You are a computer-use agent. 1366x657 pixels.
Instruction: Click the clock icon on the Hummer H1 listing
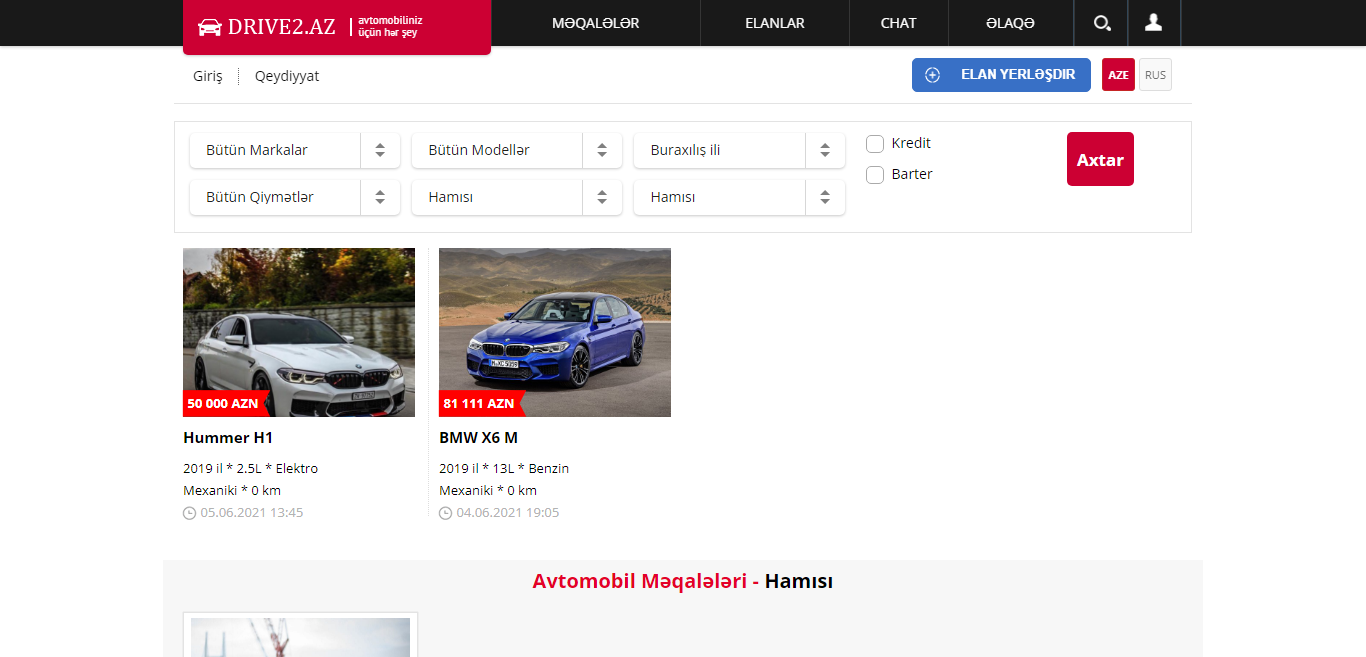click(189, 512)
